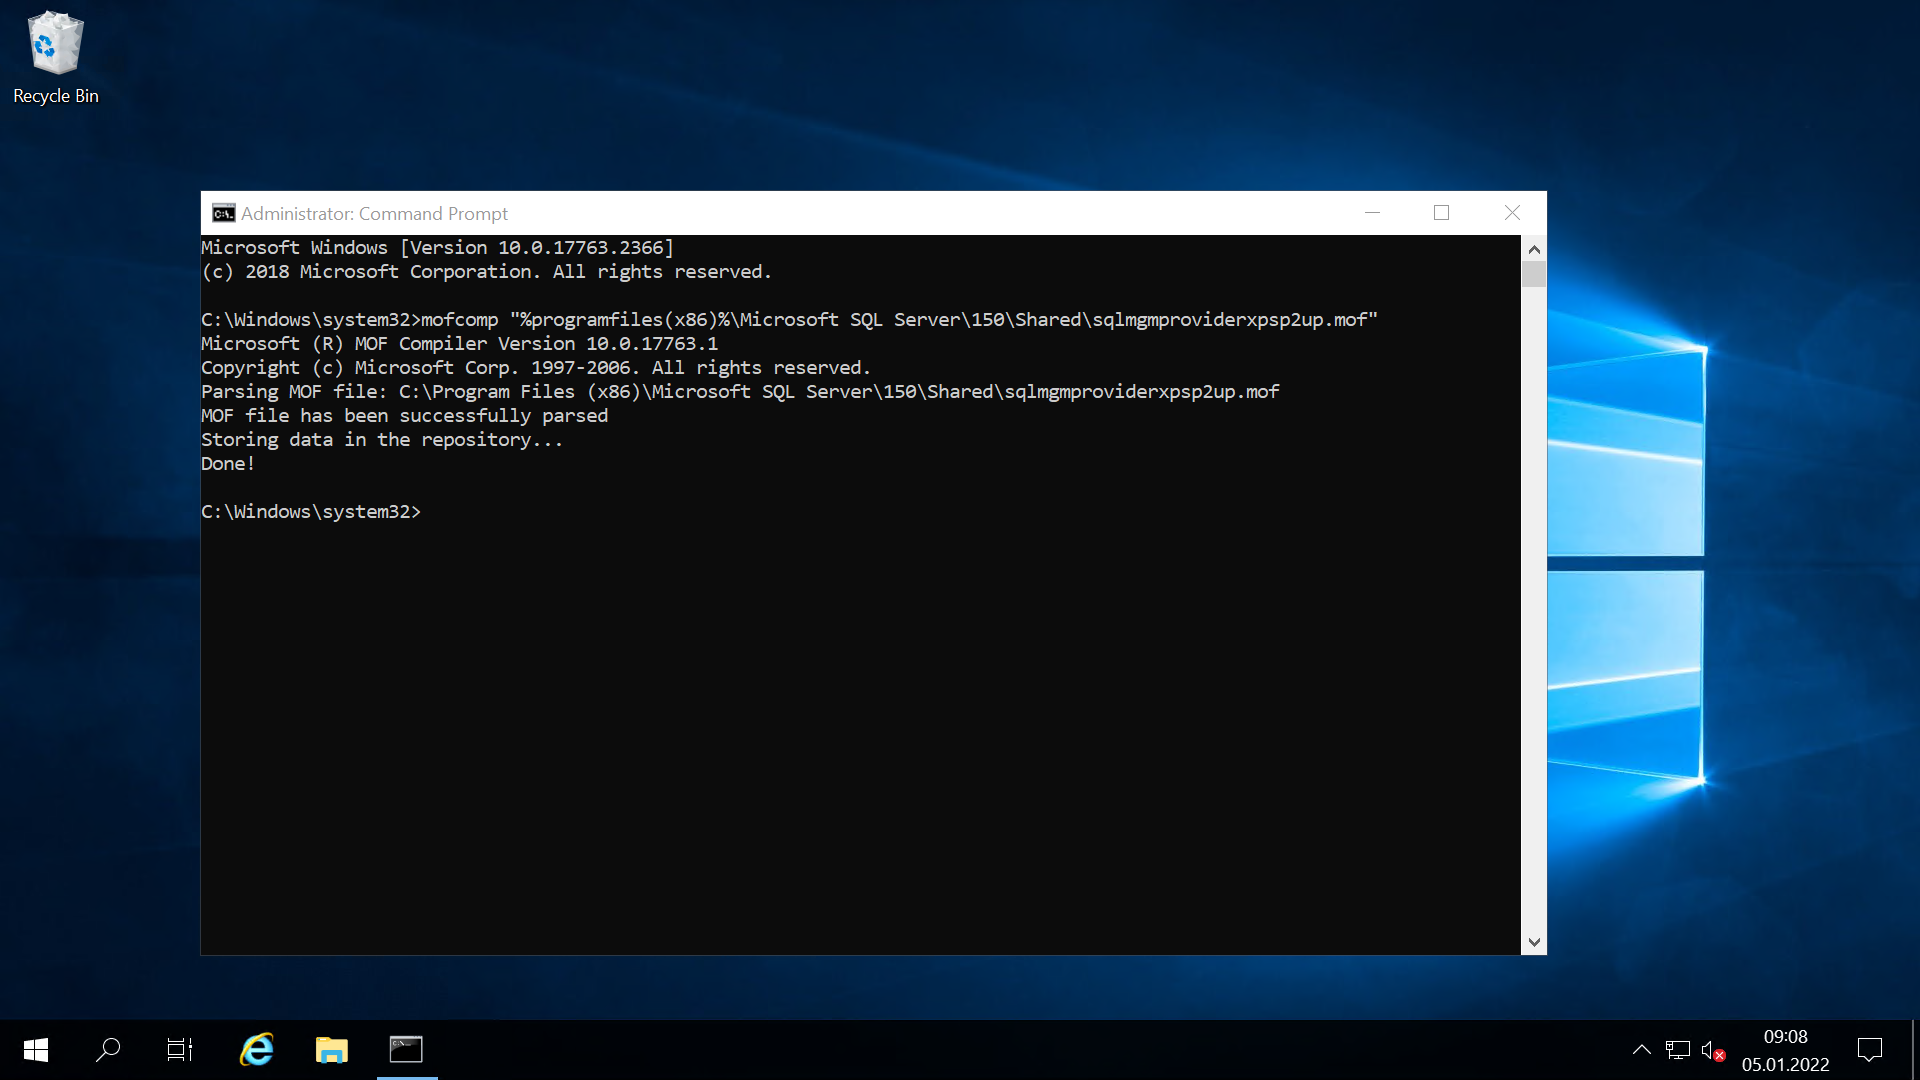Open Task View from taskbar
1920x1080 pixels.
tap(180, 1049)
